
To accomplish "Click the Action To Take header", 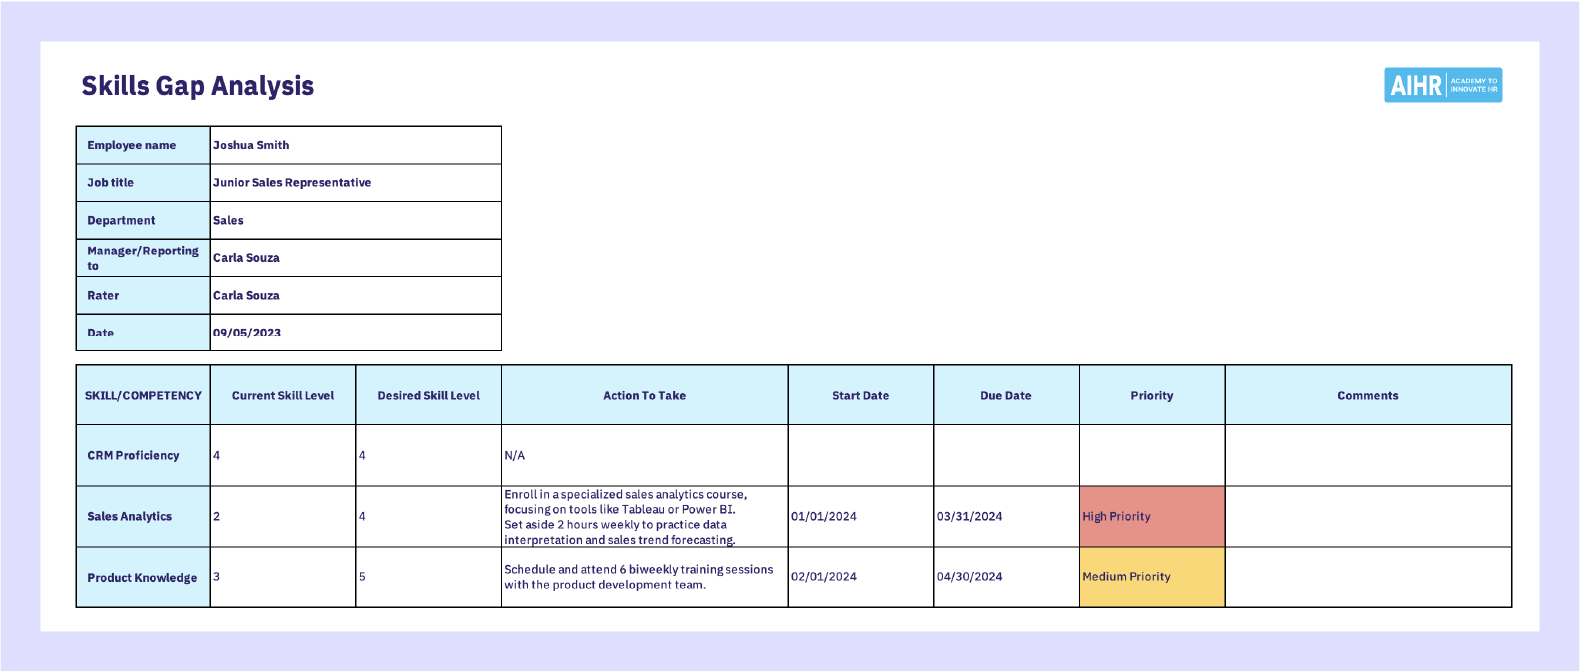I will click(644, 396).
